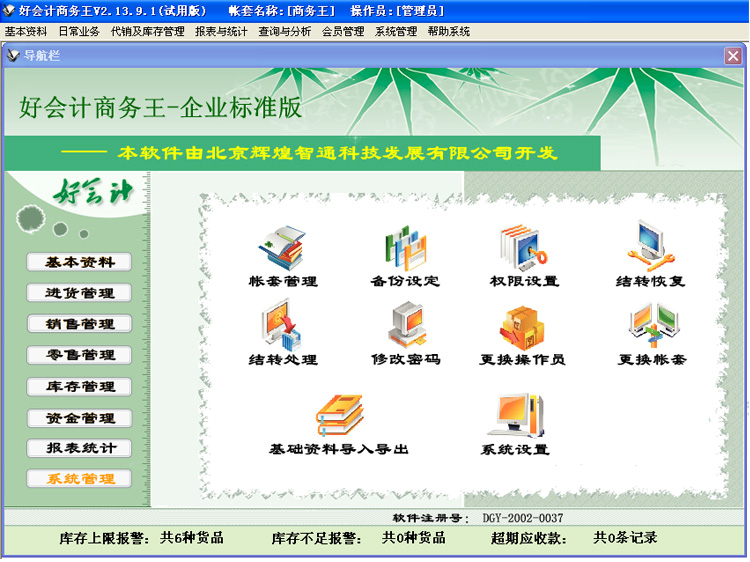The height and width of the screenshot is (562, 750).
Task: Open the 日常业务 menu
Action: [x=79, y=32]
